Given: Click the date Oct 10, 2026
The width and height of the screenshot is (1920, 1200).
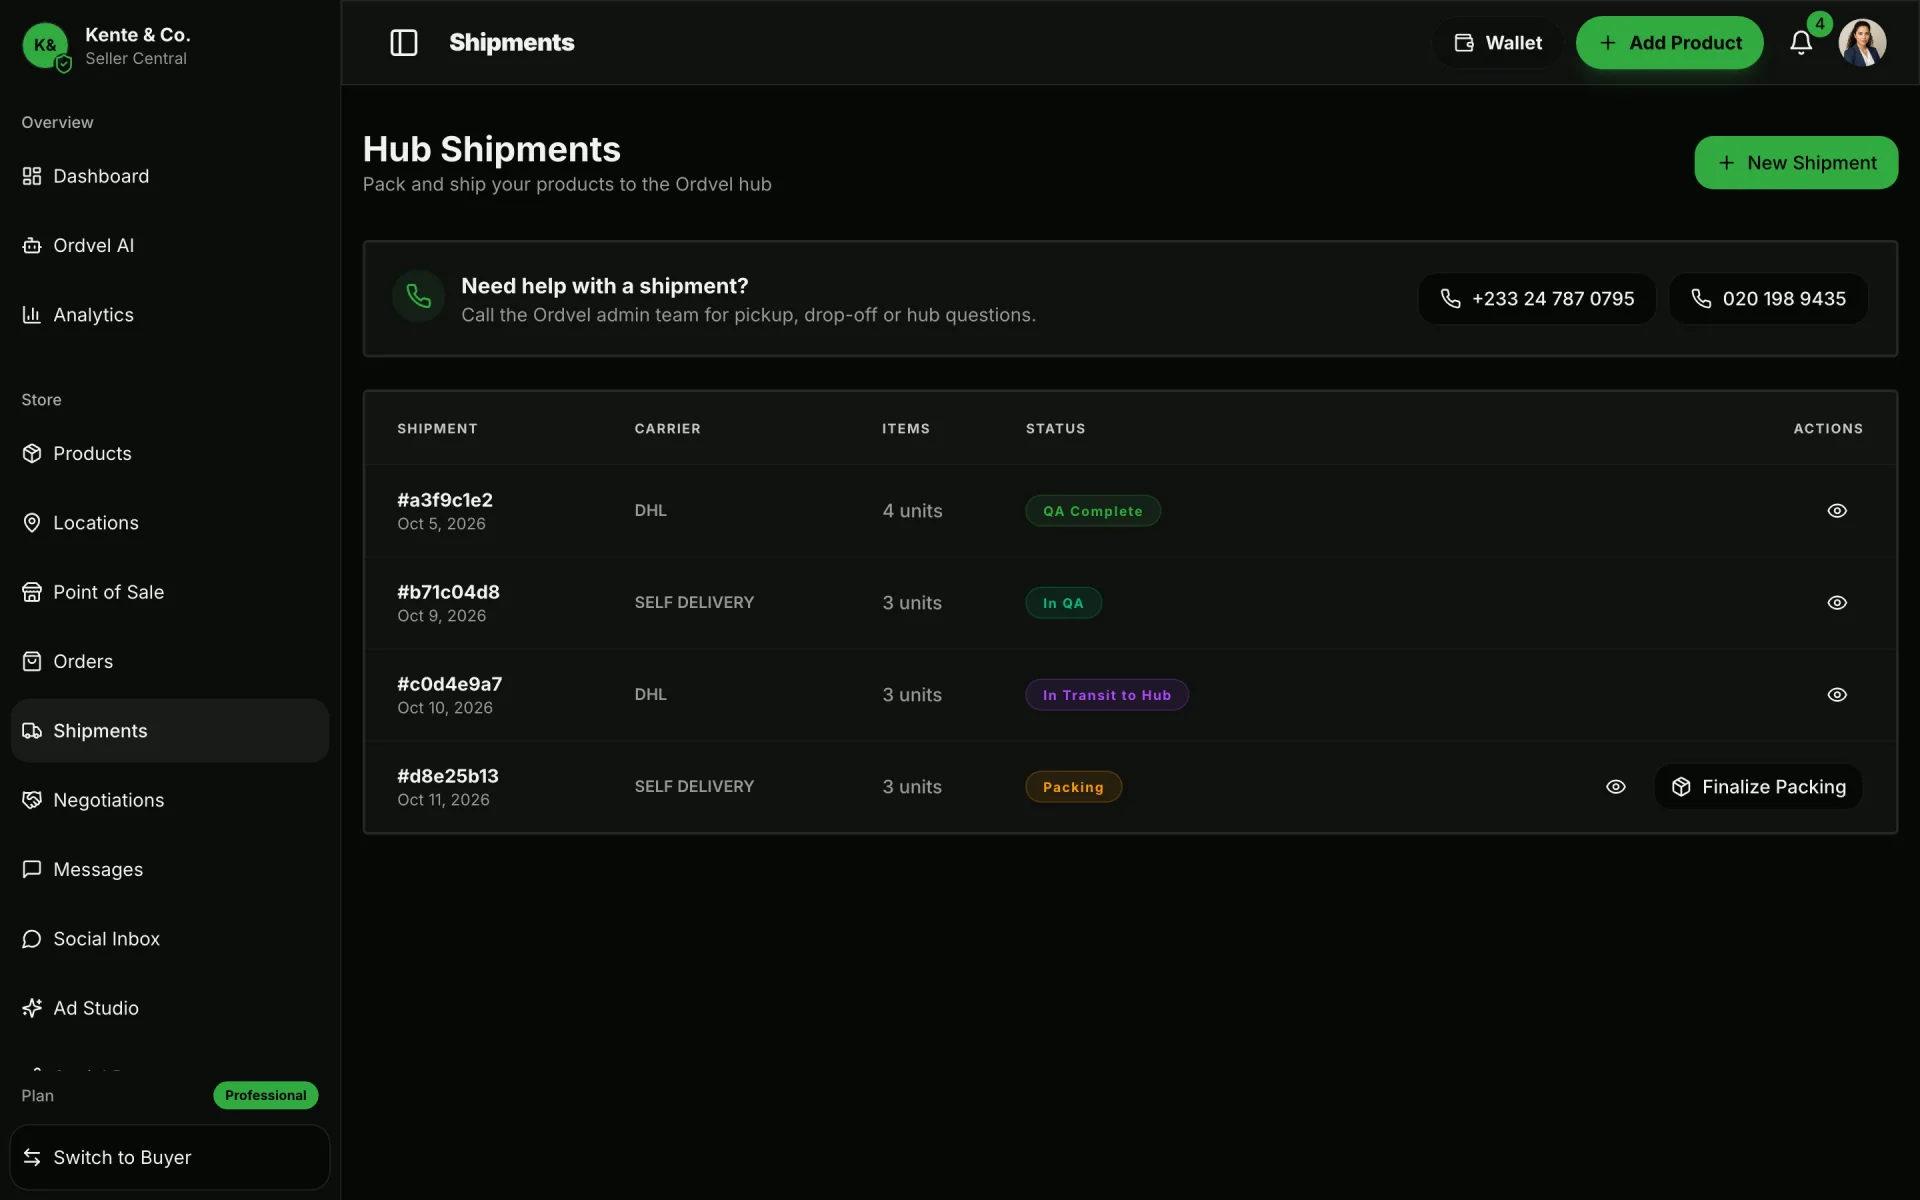Looking at the screenshot, I should (x=445, y=708).
